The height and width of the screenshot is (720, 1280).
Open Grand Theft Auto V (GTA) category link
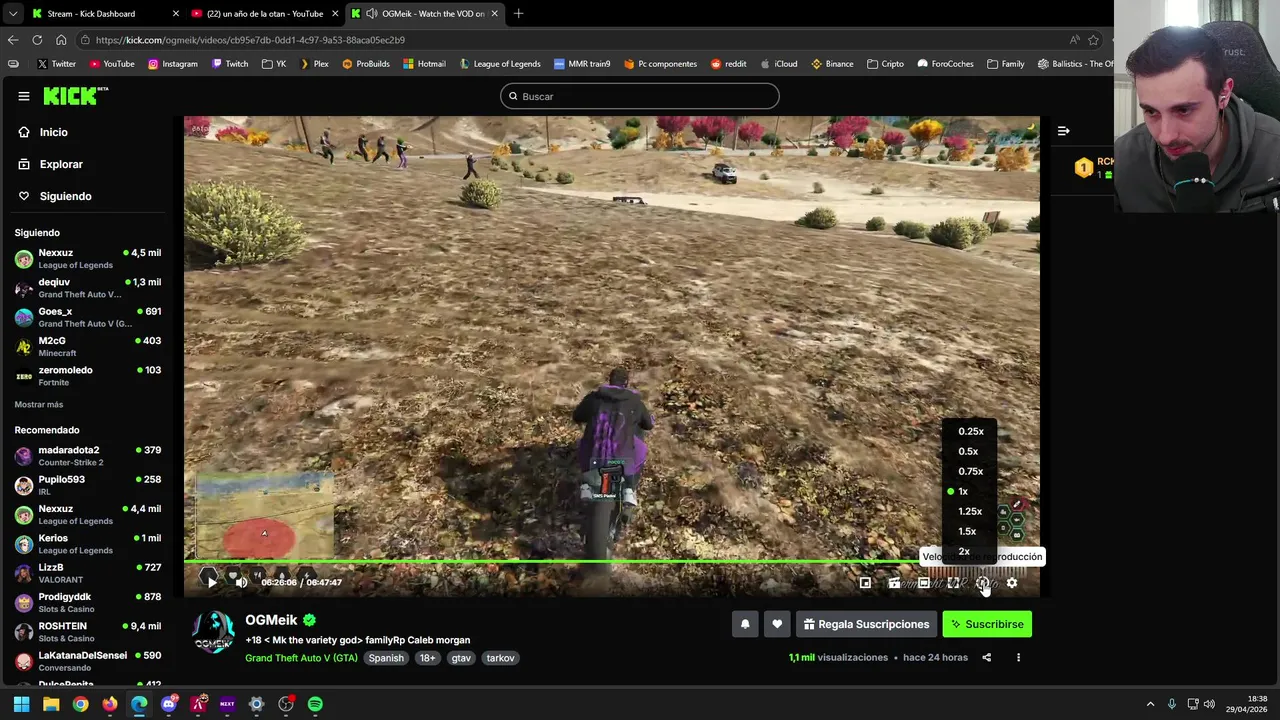pos(301,658)
